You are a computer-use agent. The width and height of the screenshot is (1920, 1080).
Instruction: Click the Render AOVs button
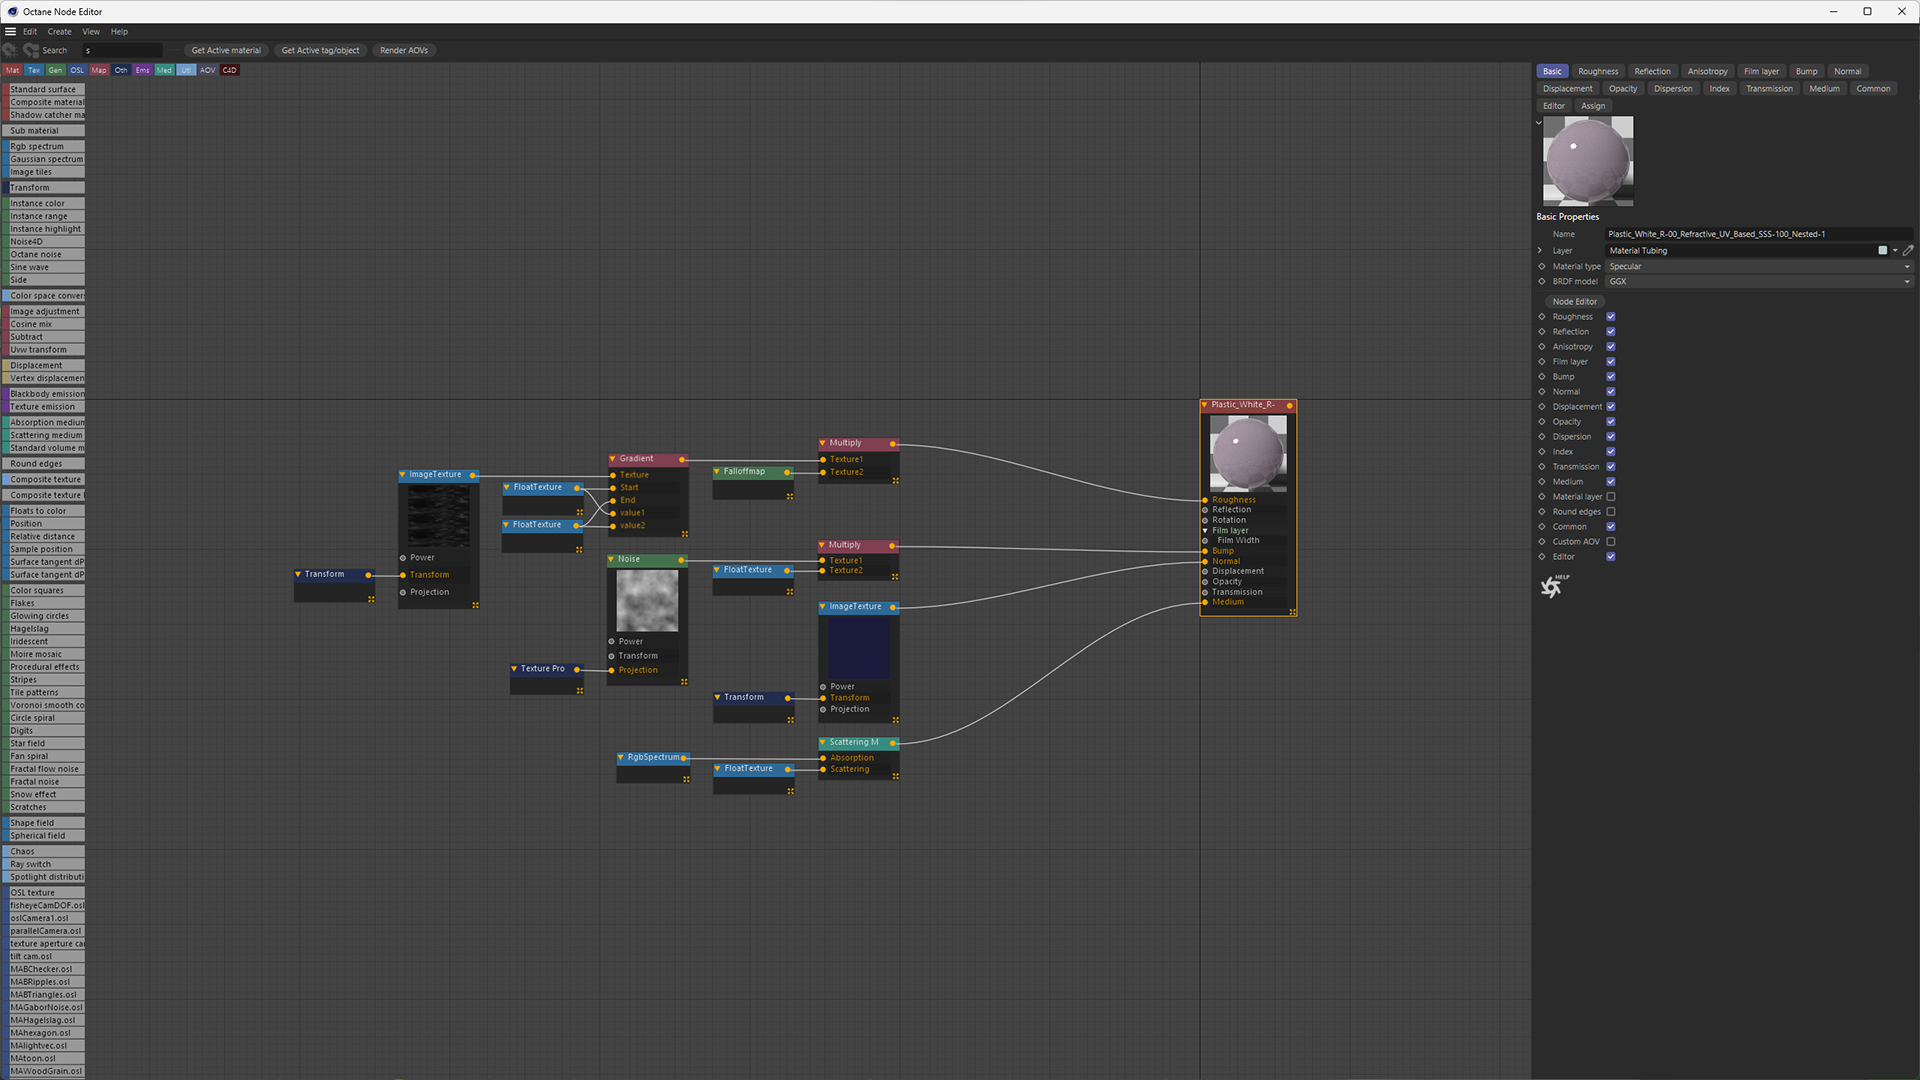coord(404,50)
